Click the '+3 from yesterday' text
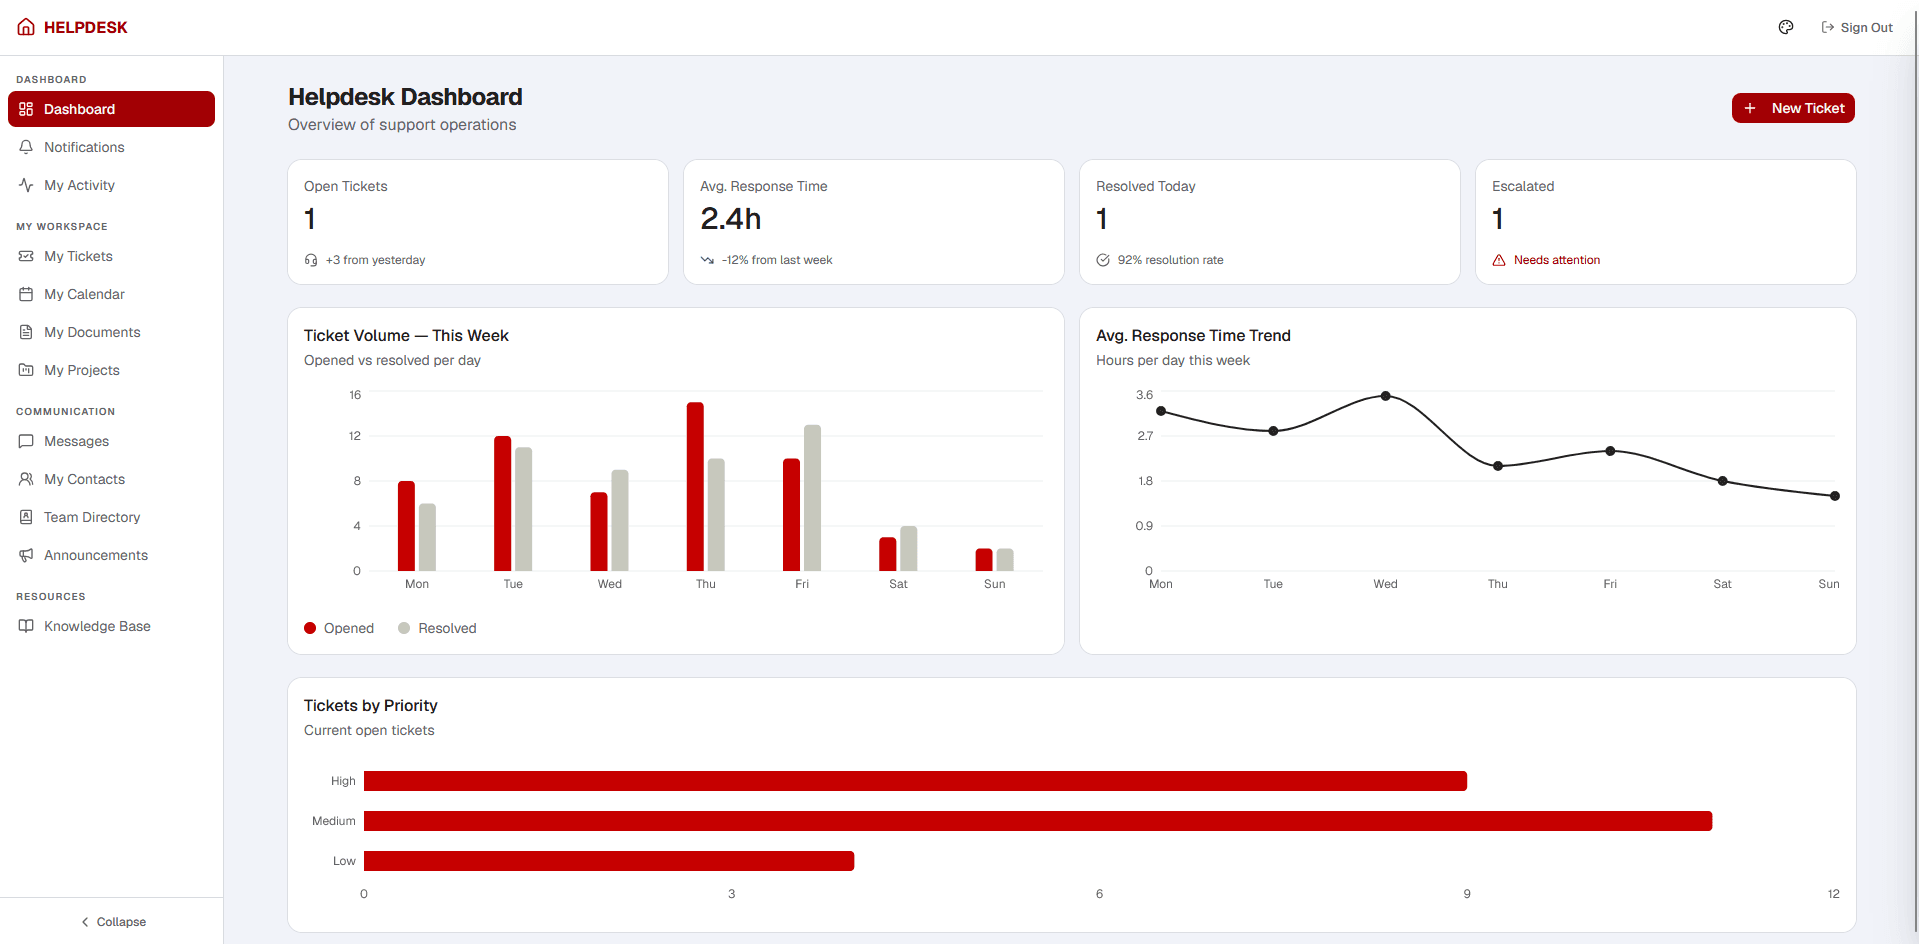This screenshot has width=1919, height=944. 375,260
